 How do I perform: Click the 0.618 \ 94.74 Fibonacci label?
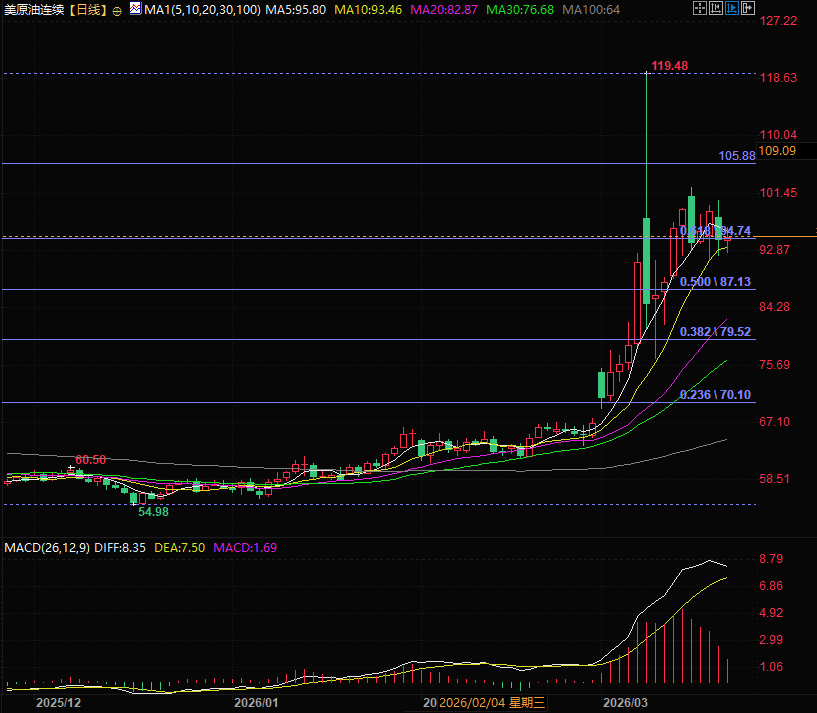(715, 231)
